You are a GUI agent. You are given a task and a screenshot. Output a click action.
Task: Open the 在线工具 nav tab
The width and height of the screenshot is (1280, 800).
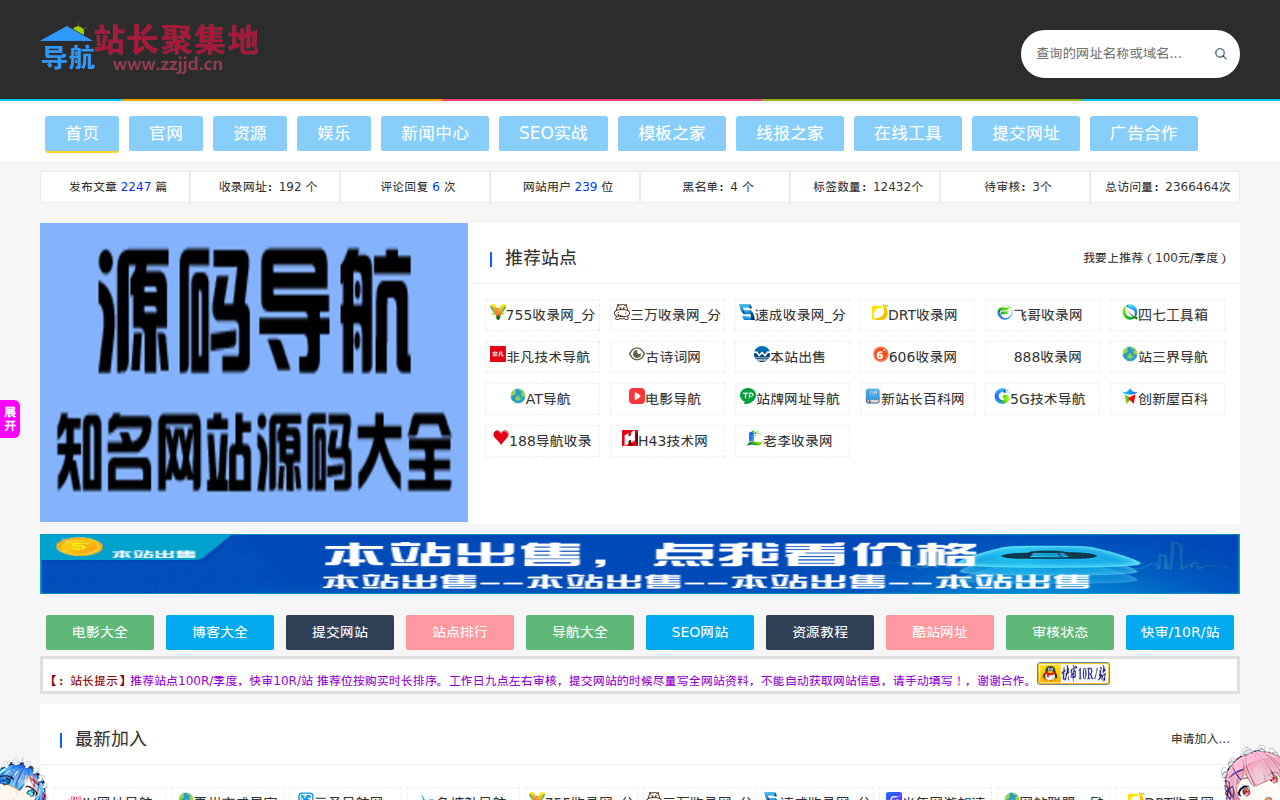[908, 134]
